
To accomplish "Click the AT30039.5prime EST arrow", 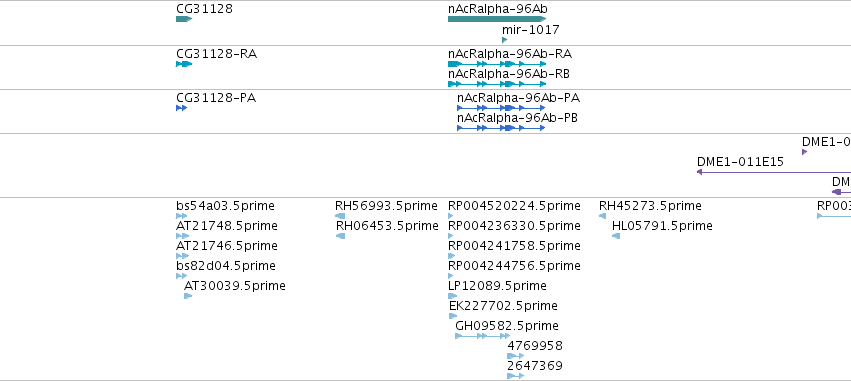I will (x=188, y=296).
